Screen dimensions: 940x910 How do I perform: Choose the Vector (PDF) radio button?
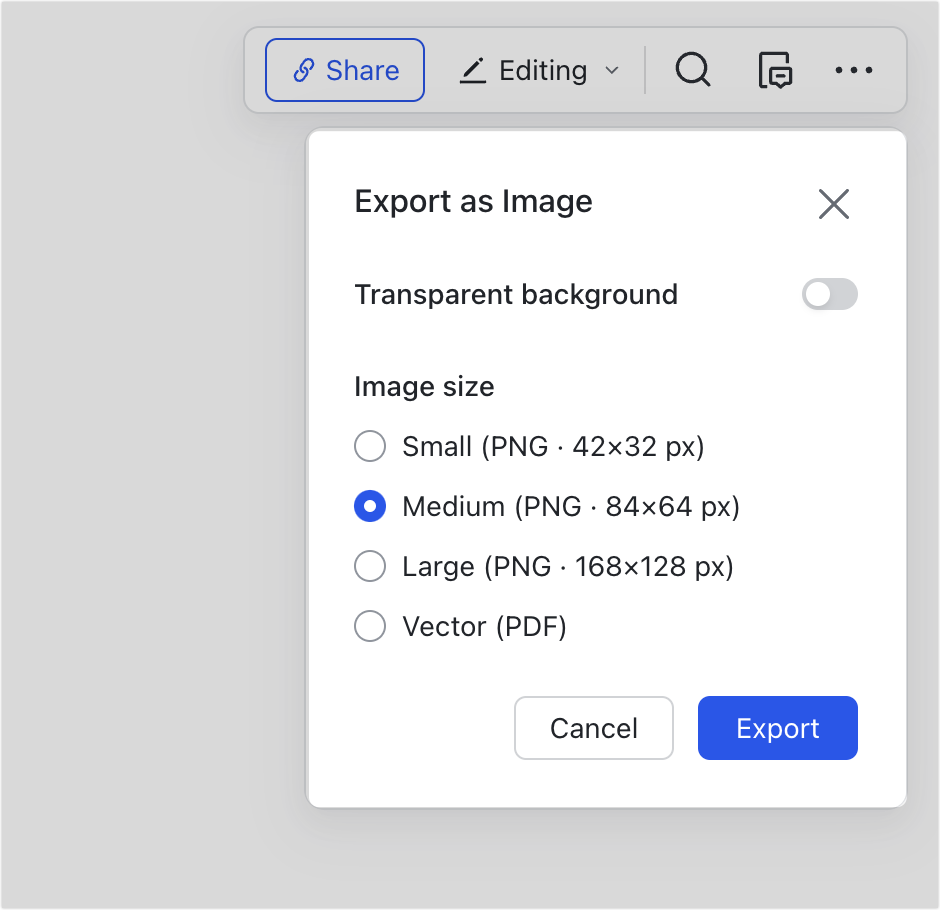[370, 626]
